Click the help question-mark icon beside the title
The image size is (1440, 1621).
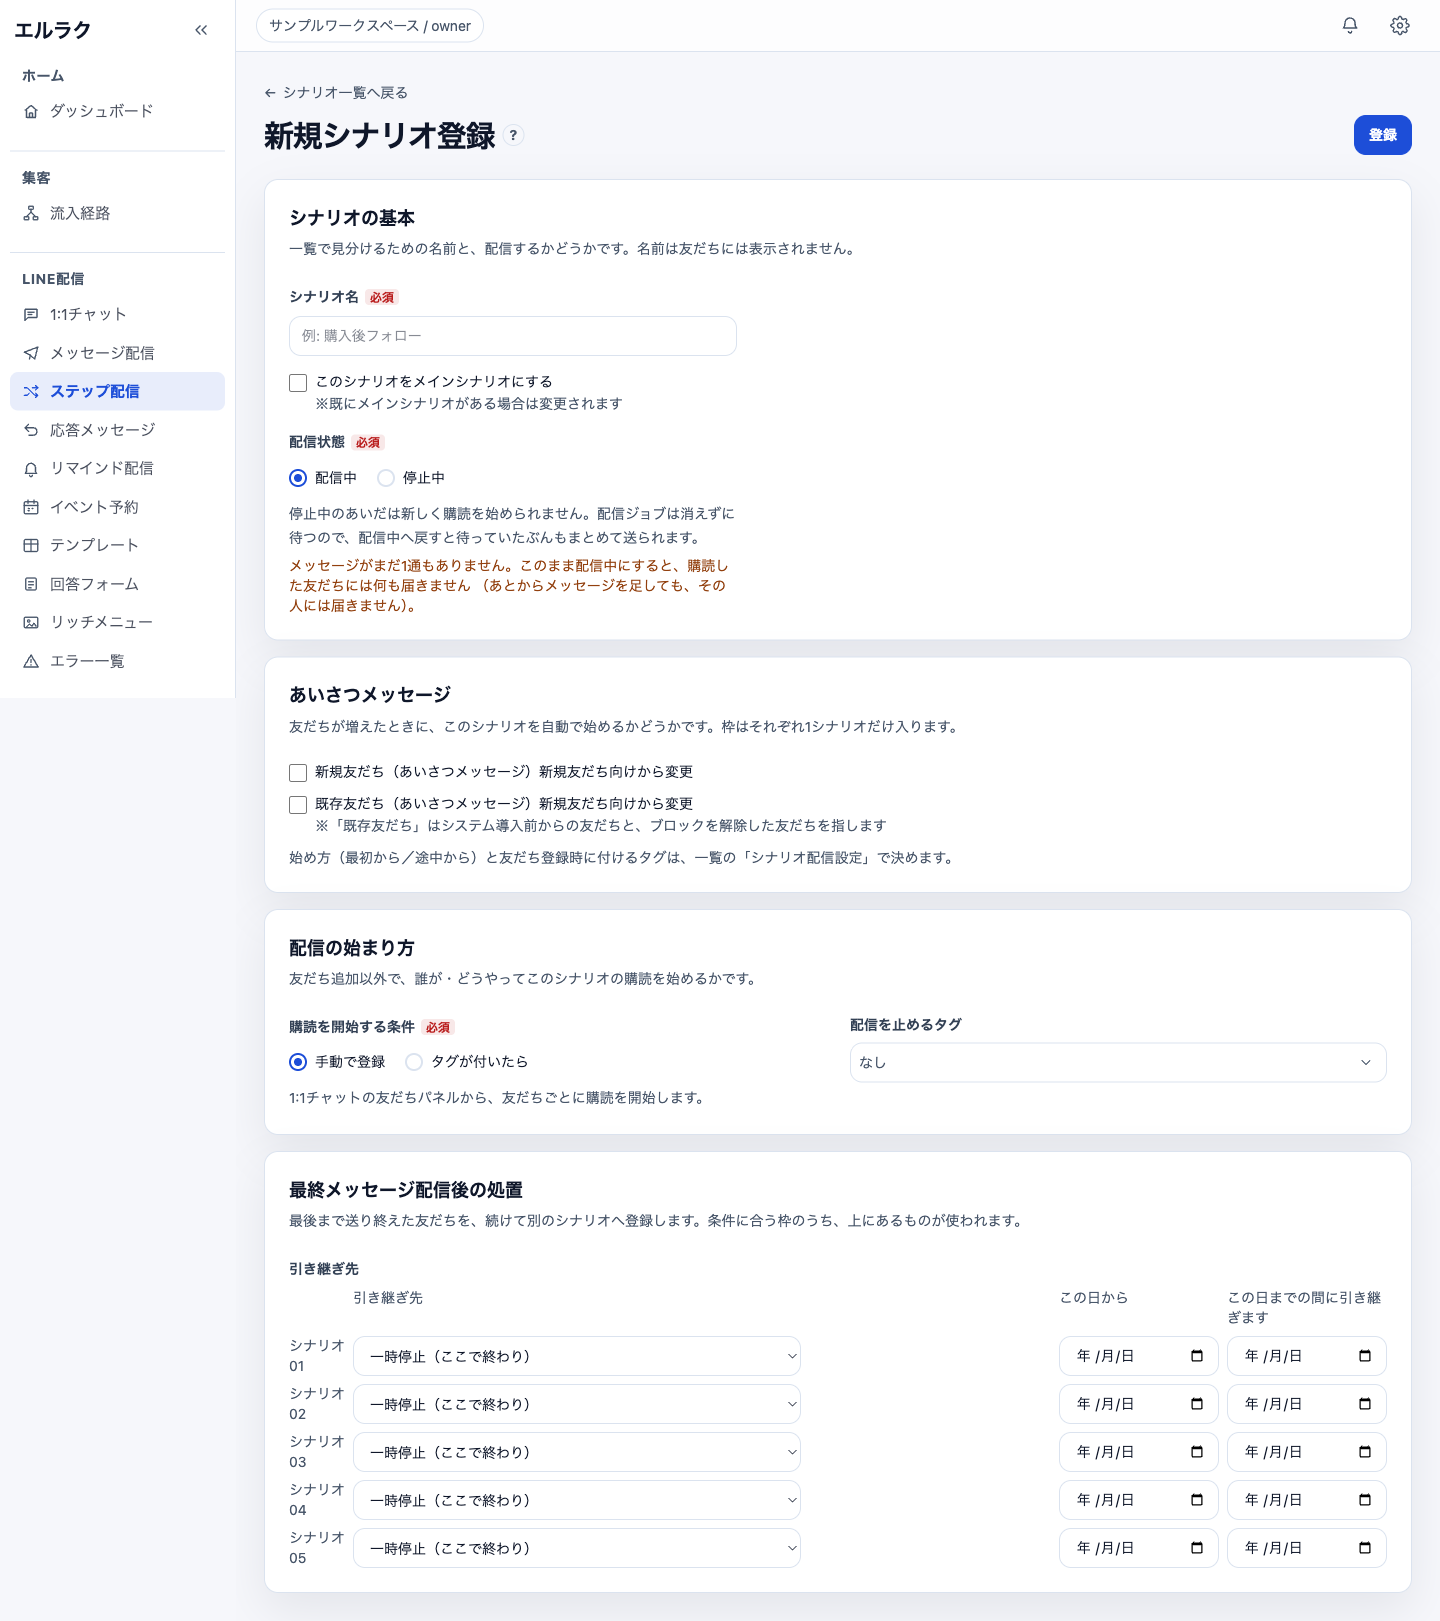click(513, 135)
